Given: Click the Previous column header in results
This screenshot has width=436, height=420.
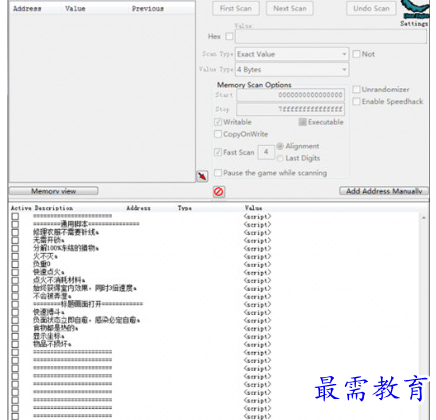Looking at the screenshot, I should (x=148, y=9).
